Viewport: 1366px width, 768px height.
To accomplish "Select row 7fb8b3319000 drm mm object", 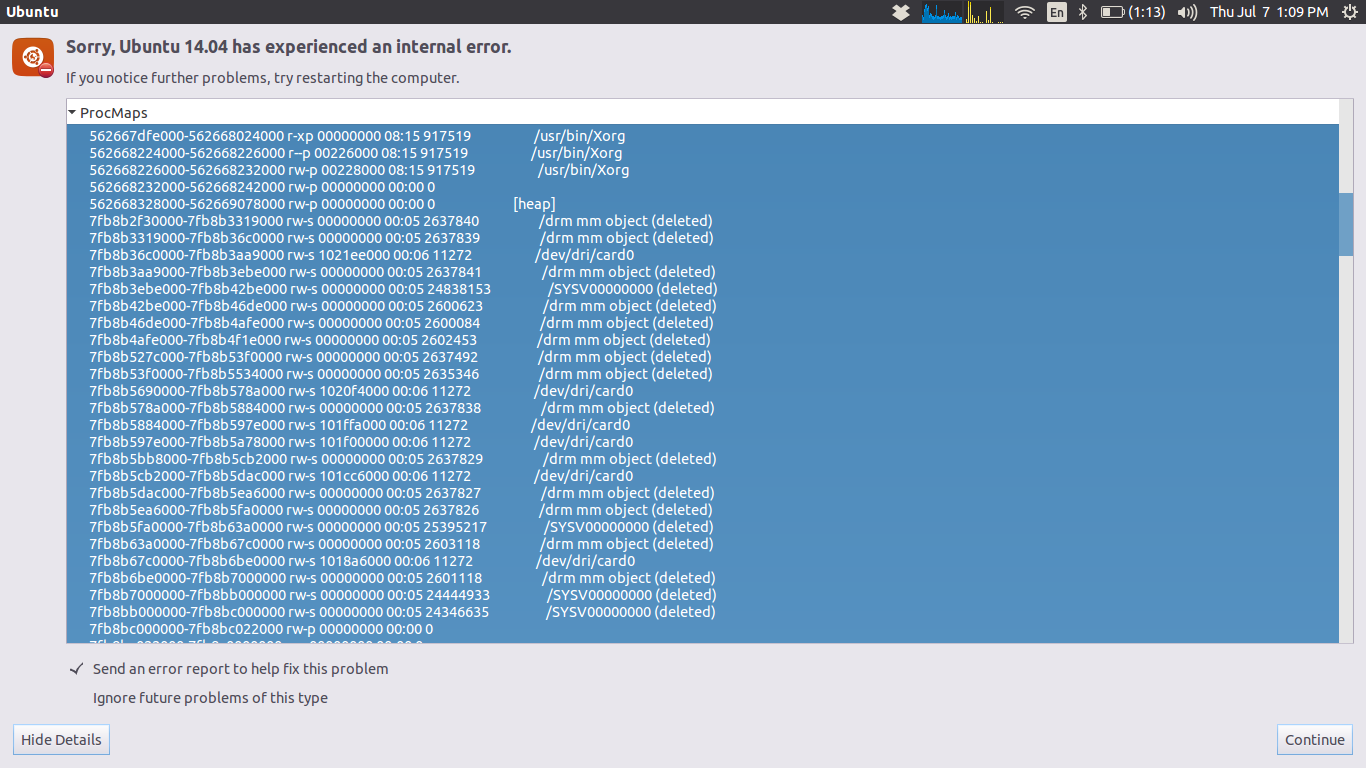I will click(702, 238).
